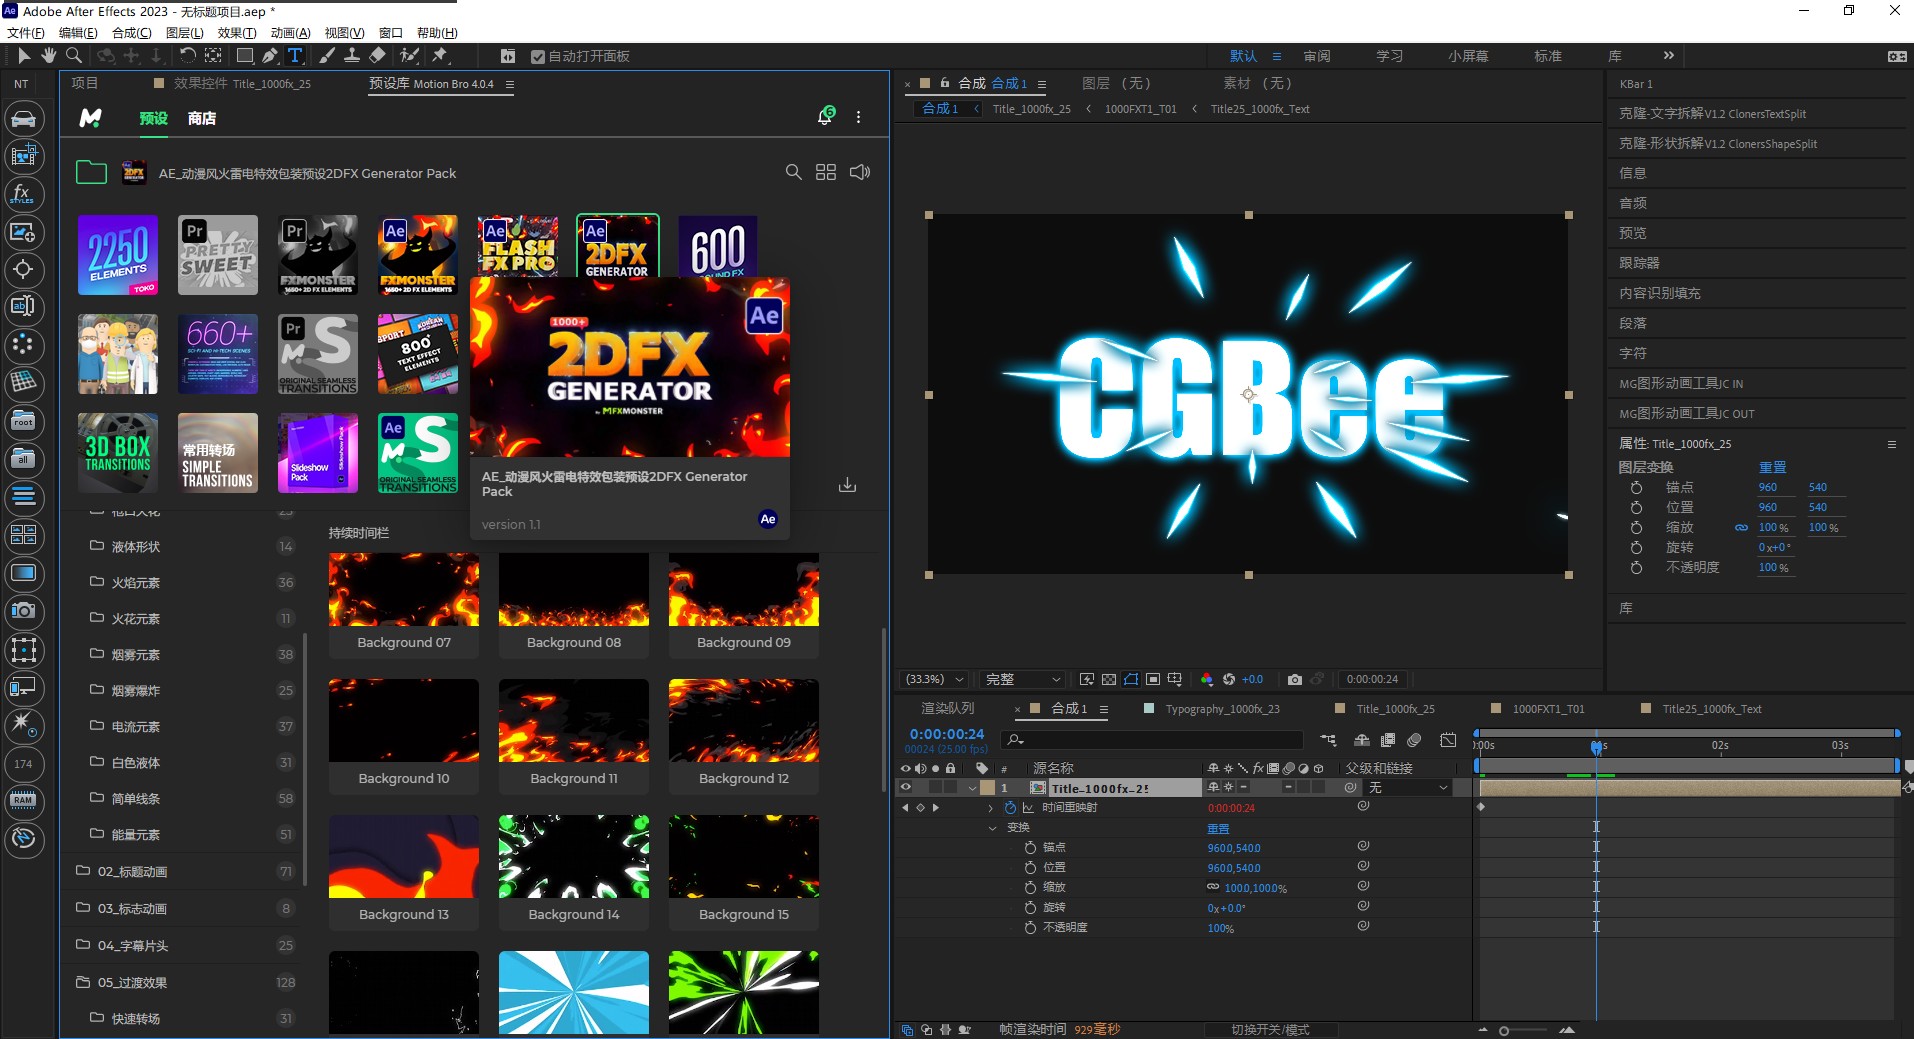Toggle preset preview sound speaker
This screenshot has height=1039, width=1914.
(x=860, y=172)
